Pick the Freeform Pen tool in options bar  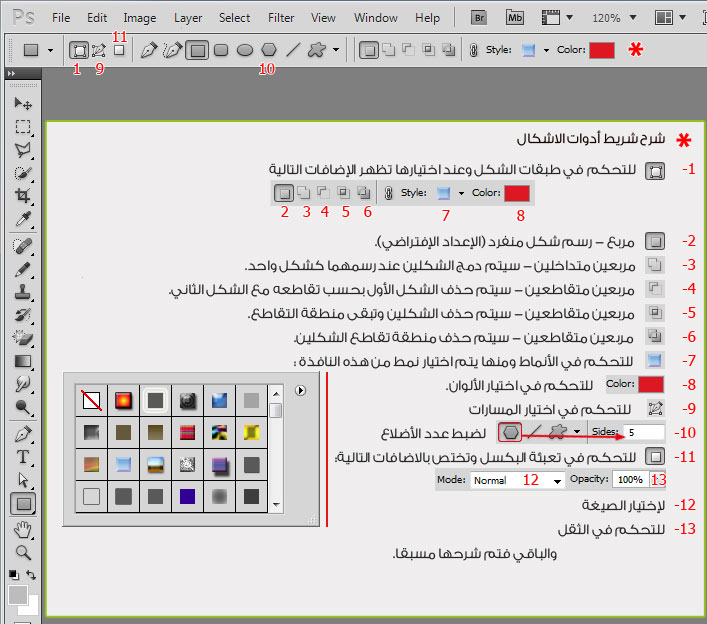[172, 50]
